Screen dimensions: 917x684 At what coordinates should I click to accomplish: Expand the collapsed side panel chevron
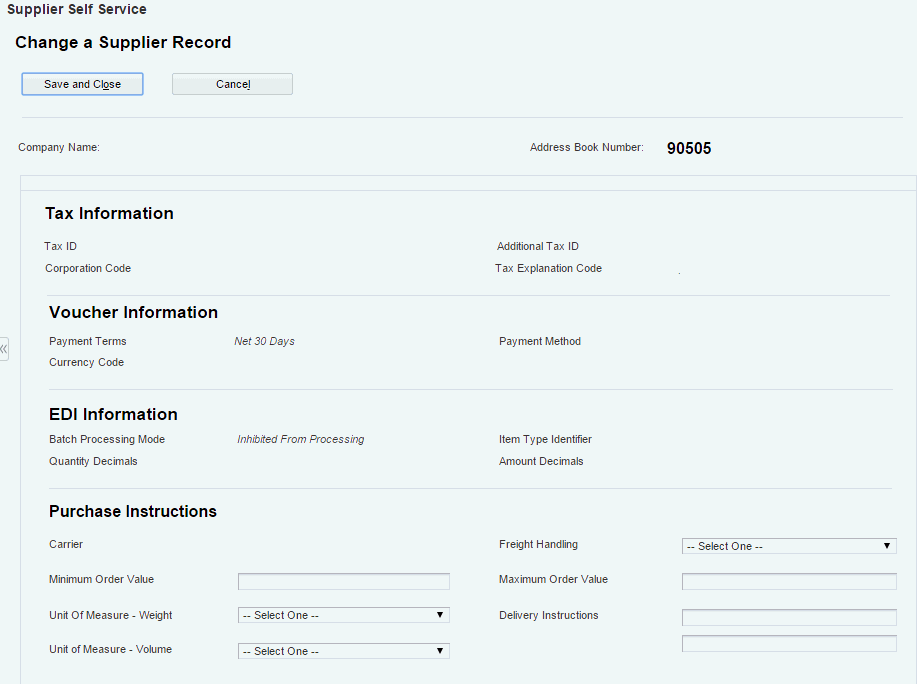tap(4, 349)
